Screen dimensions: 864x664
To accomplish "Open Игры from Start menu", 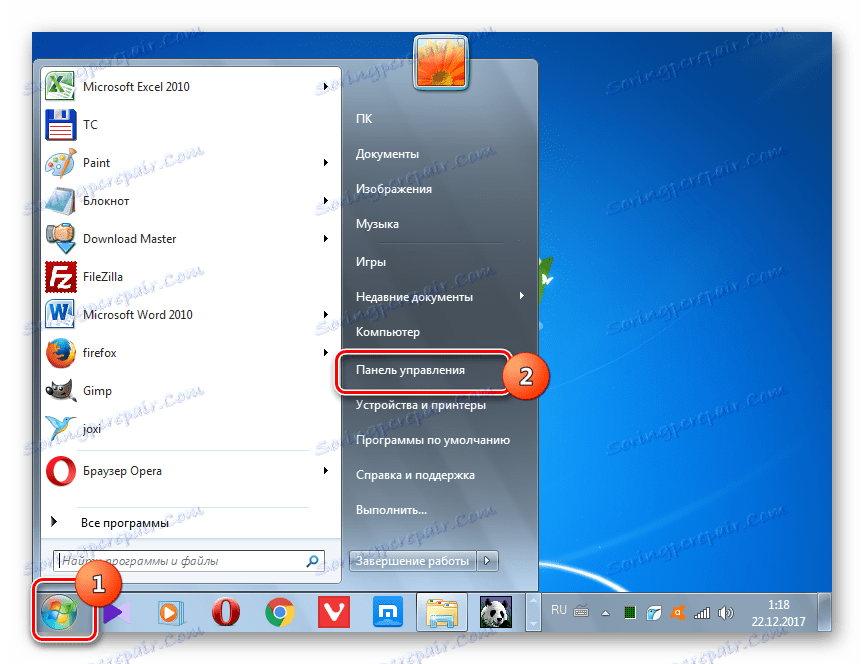I will coord(371,262).
